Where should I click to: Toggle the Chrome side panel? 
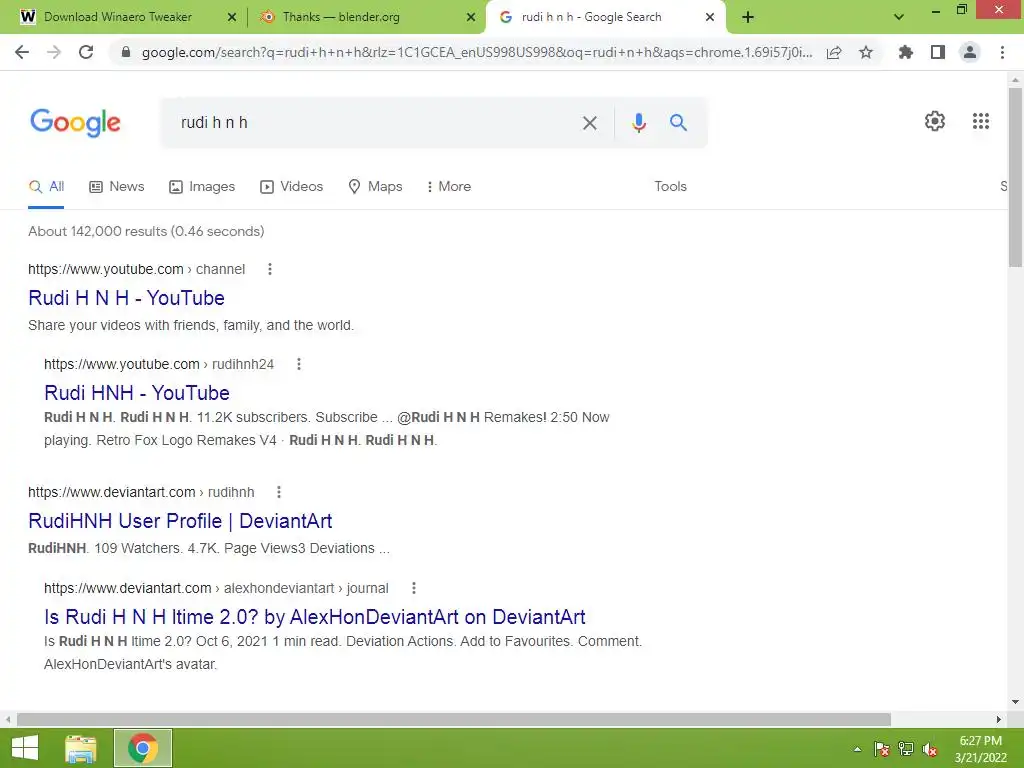click(x=938, y=52)
